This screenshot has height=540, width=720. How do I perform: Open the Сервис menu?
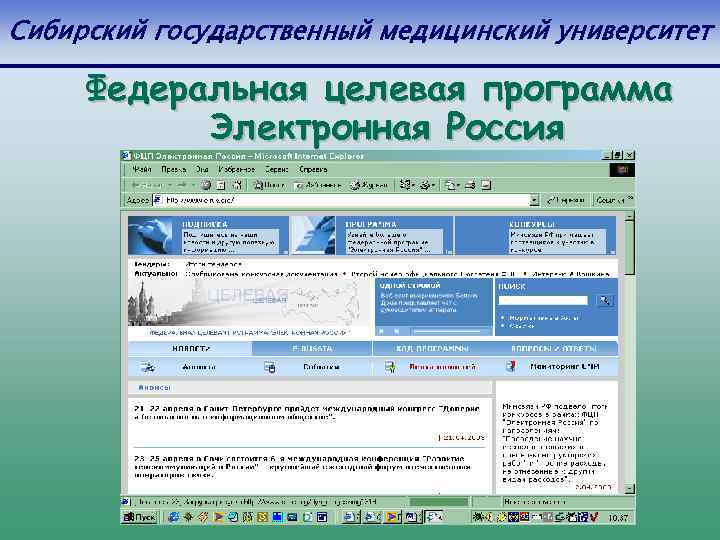(277, 169)
